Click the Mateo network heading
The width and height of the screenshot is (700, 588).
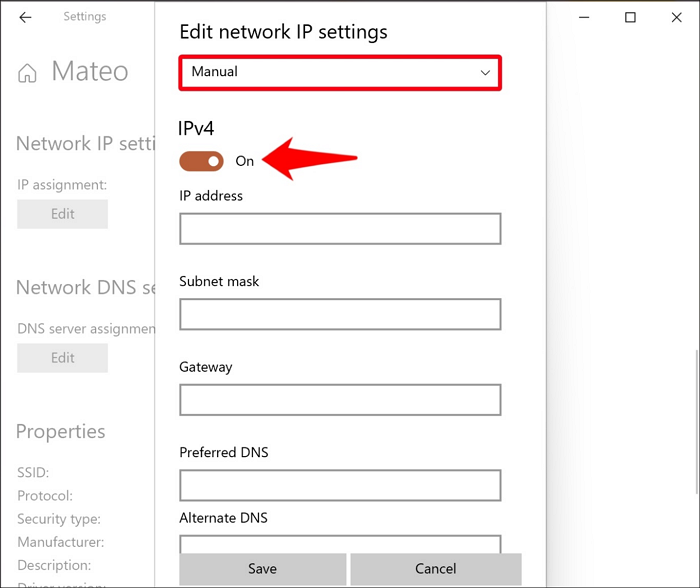pyautogui.click(x=90, y=72)
